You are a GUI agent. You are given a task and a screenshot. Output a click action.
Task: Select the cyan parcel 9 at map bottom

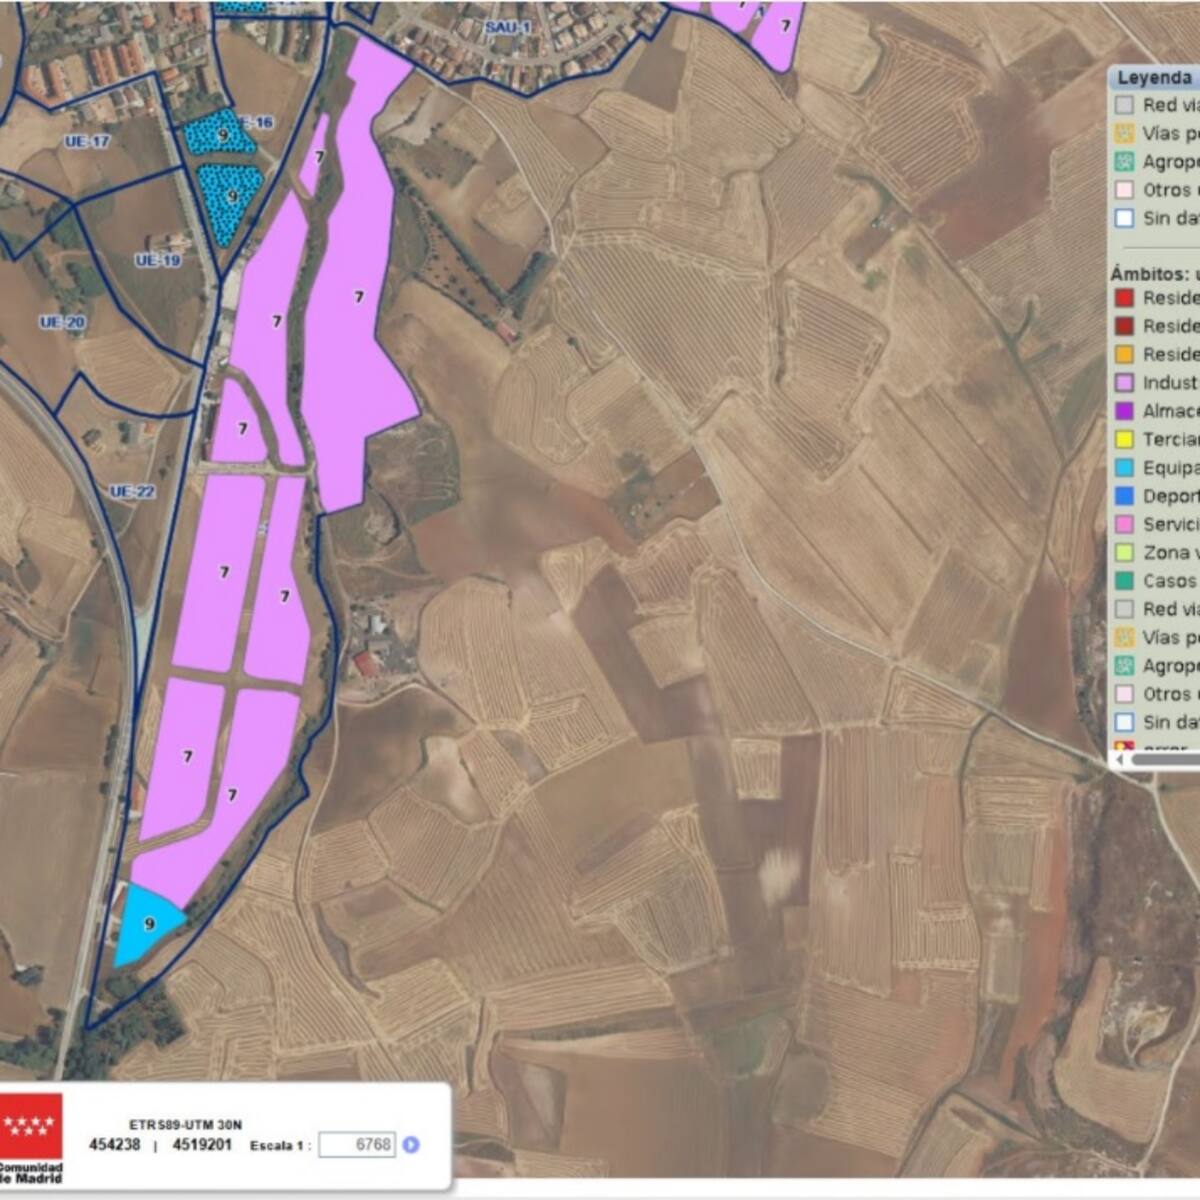click(x=148, y=925)
